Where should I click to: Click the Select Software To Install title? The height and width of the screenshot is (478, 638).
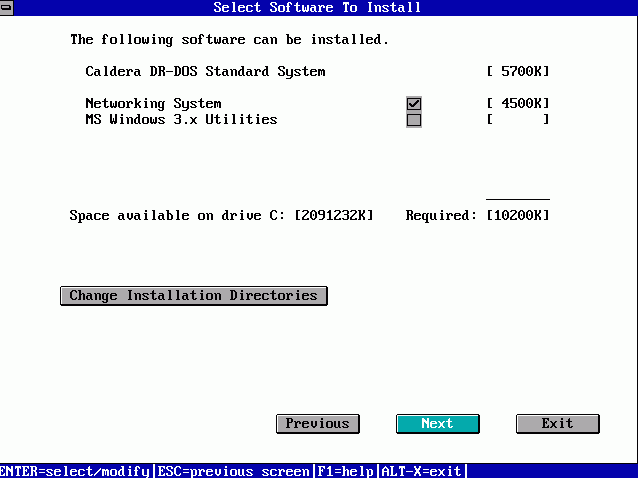tap(317, 8)
